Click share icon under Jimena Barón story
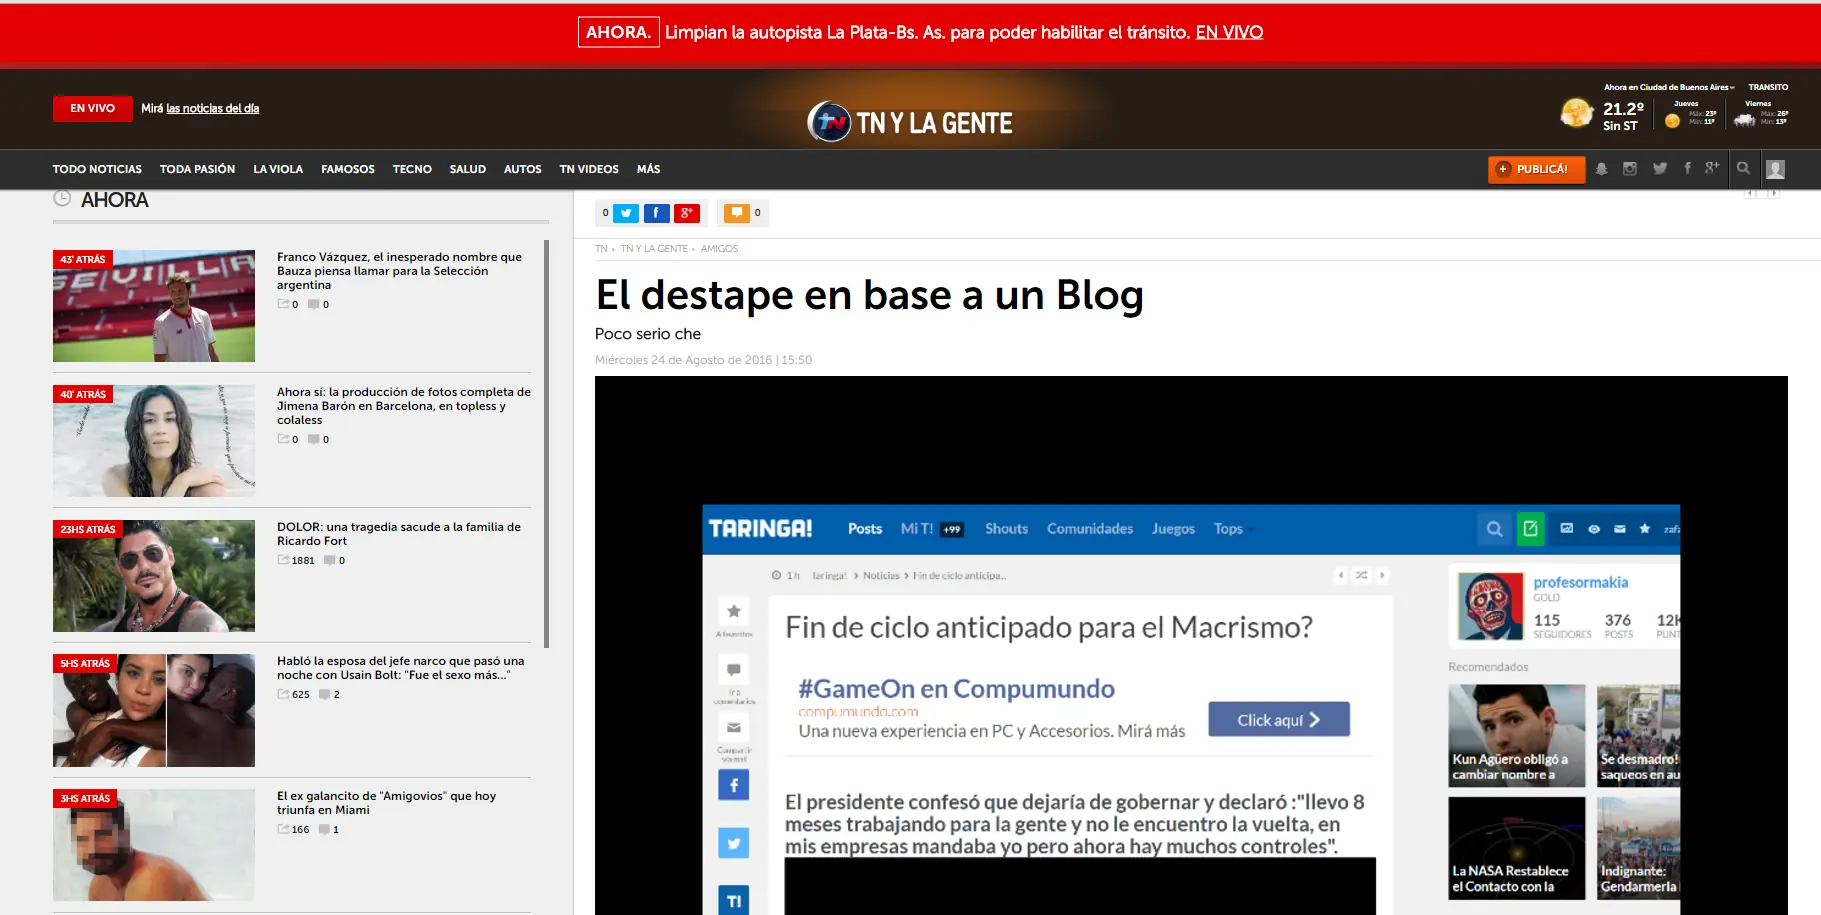The image size is (1821, 915). 283,439
